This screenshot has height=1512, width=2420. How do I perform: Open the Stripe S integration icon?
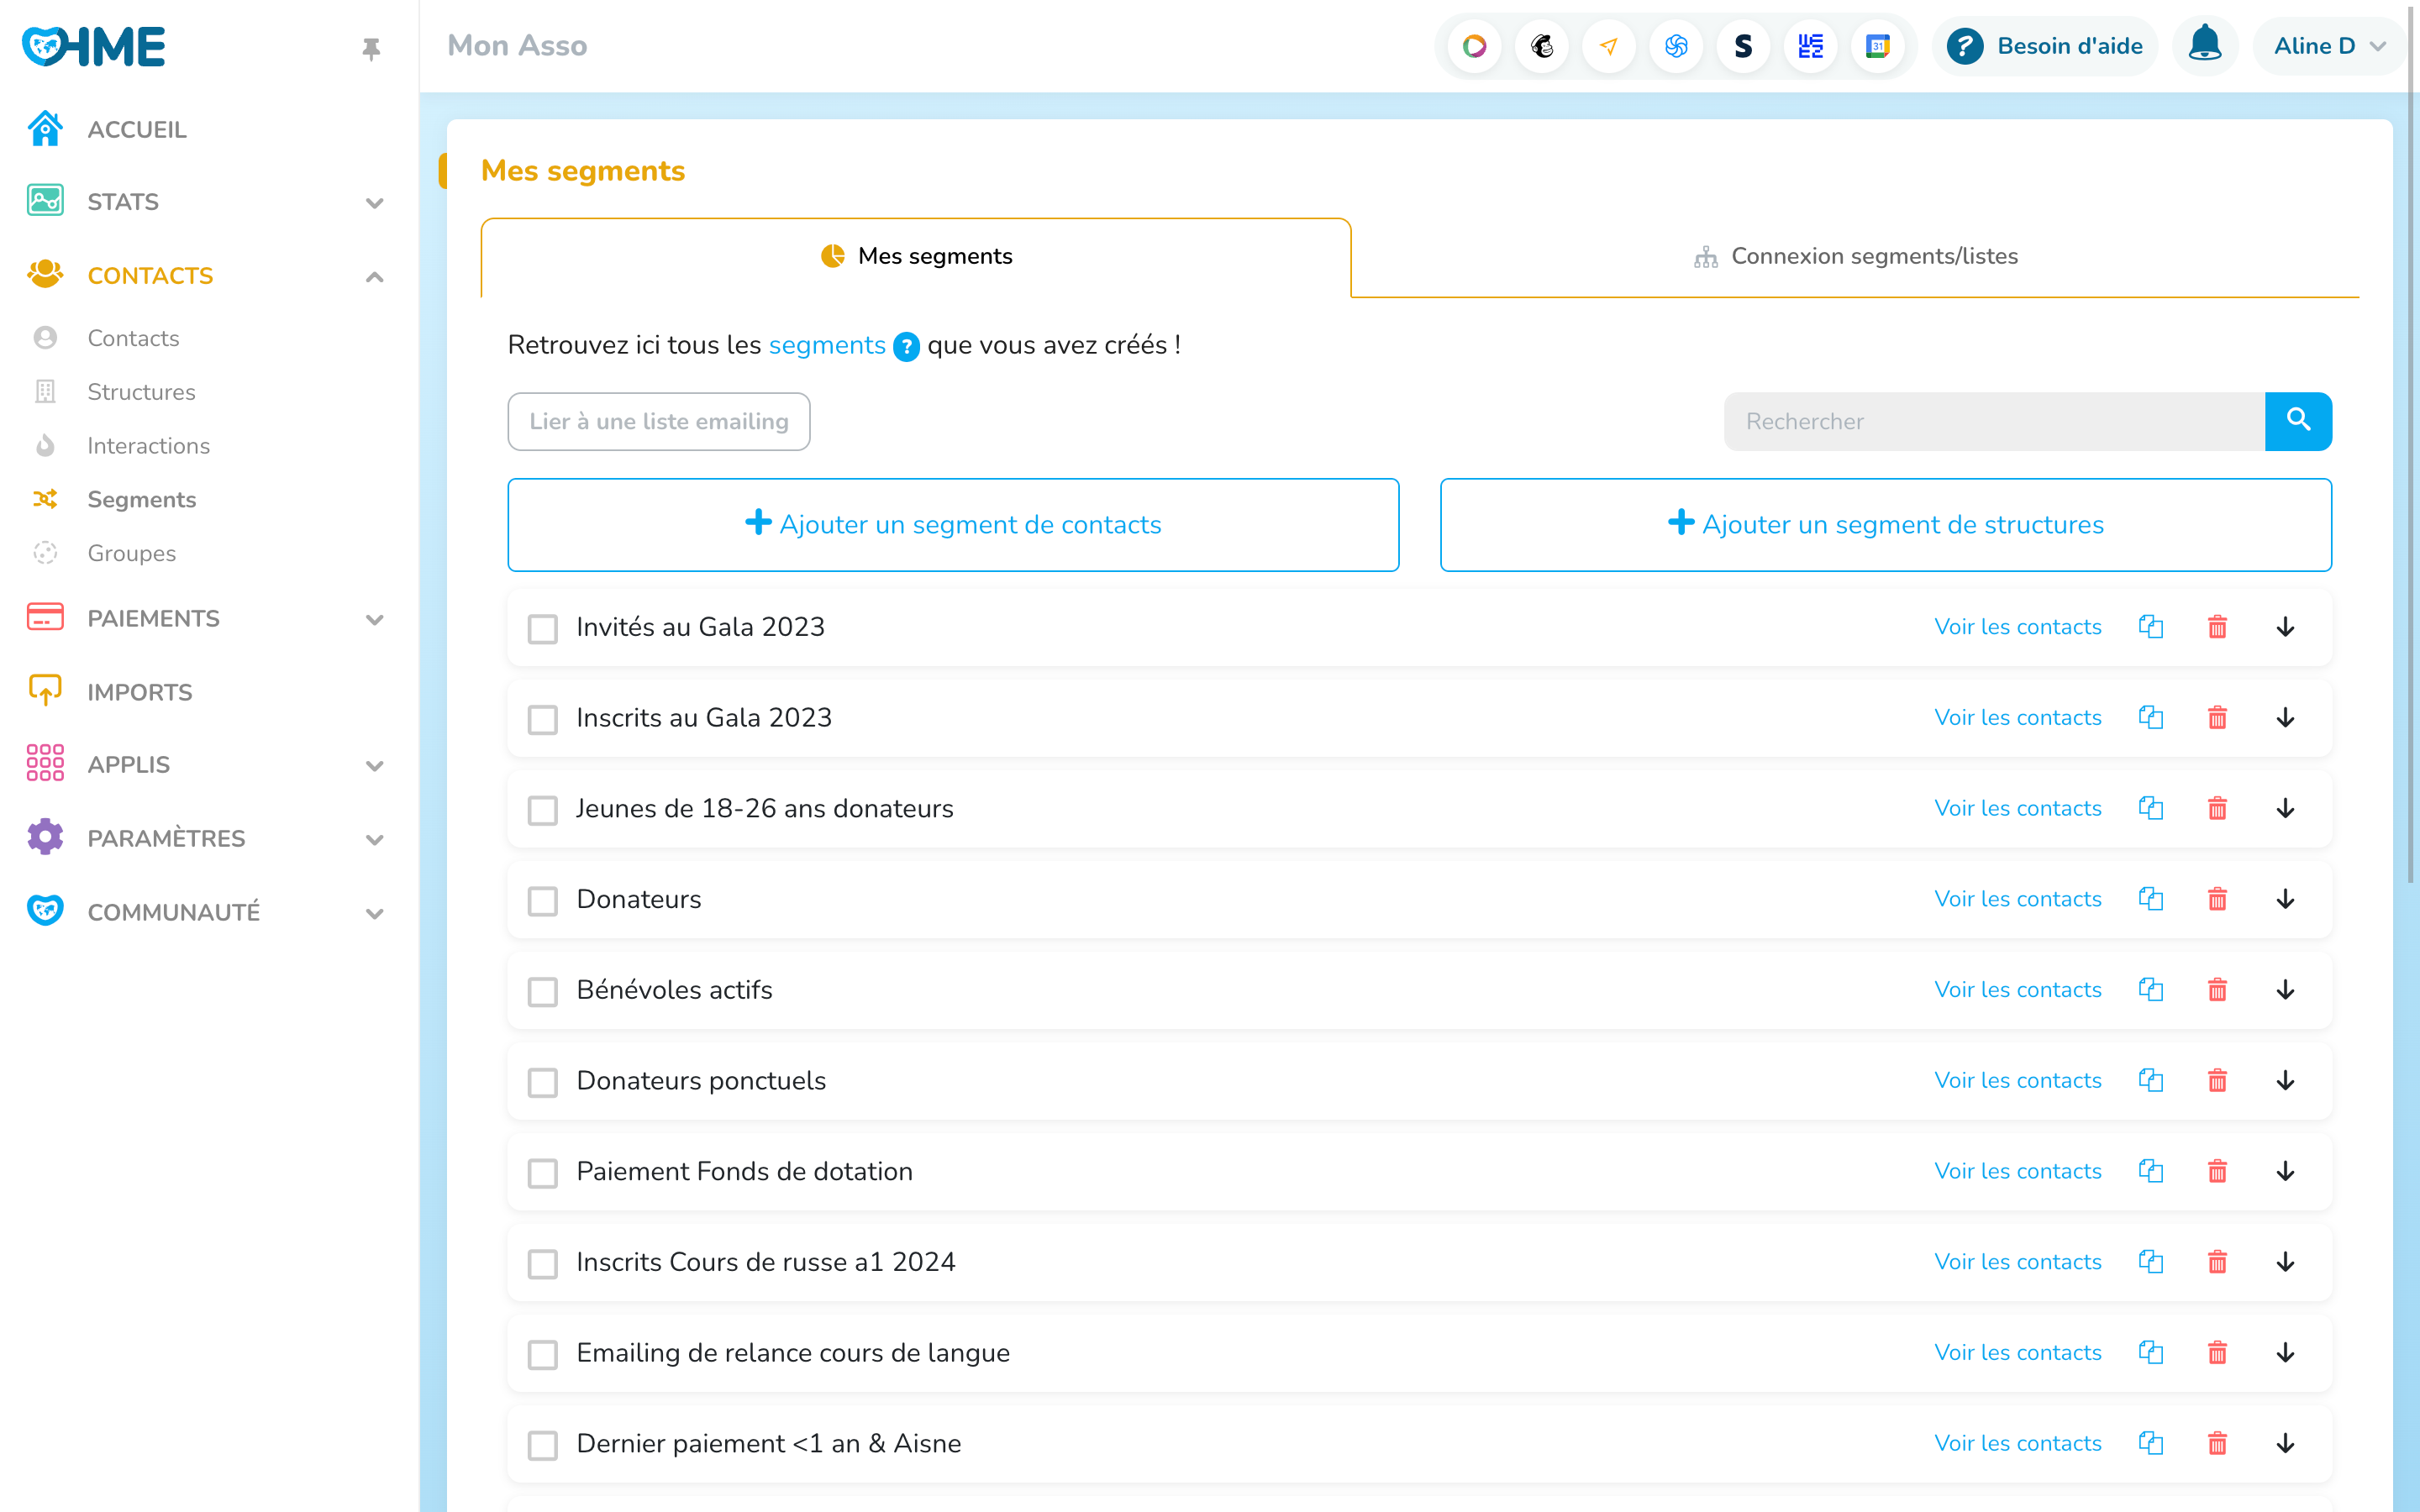(x=1743, y=46)
